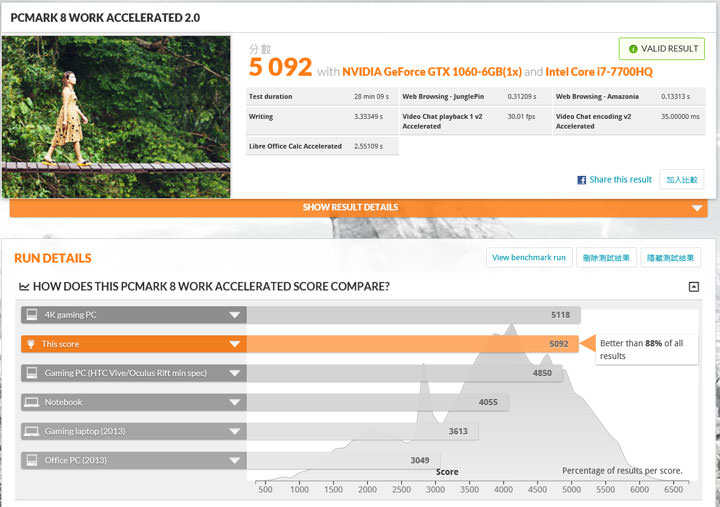The image size is (720, 507).
Task: Click the lightbulb icon beside This score
Action: (x=32, y=344)
